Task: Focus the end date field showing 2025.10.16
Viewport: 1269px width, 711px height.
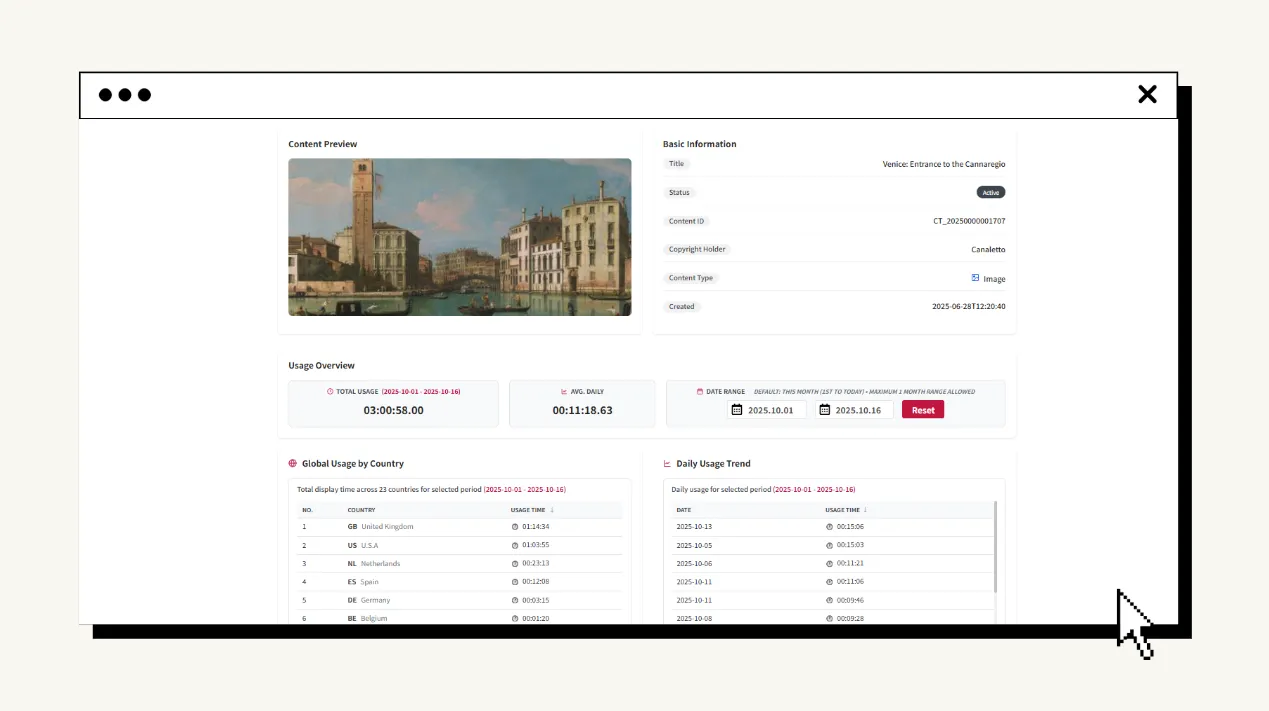Action: (854, 410)
